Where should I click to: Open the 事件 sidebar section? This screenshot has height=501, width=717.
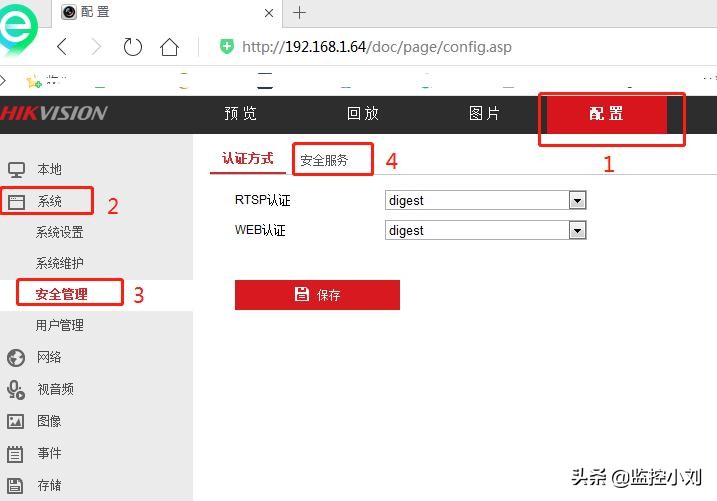point(49,453)
